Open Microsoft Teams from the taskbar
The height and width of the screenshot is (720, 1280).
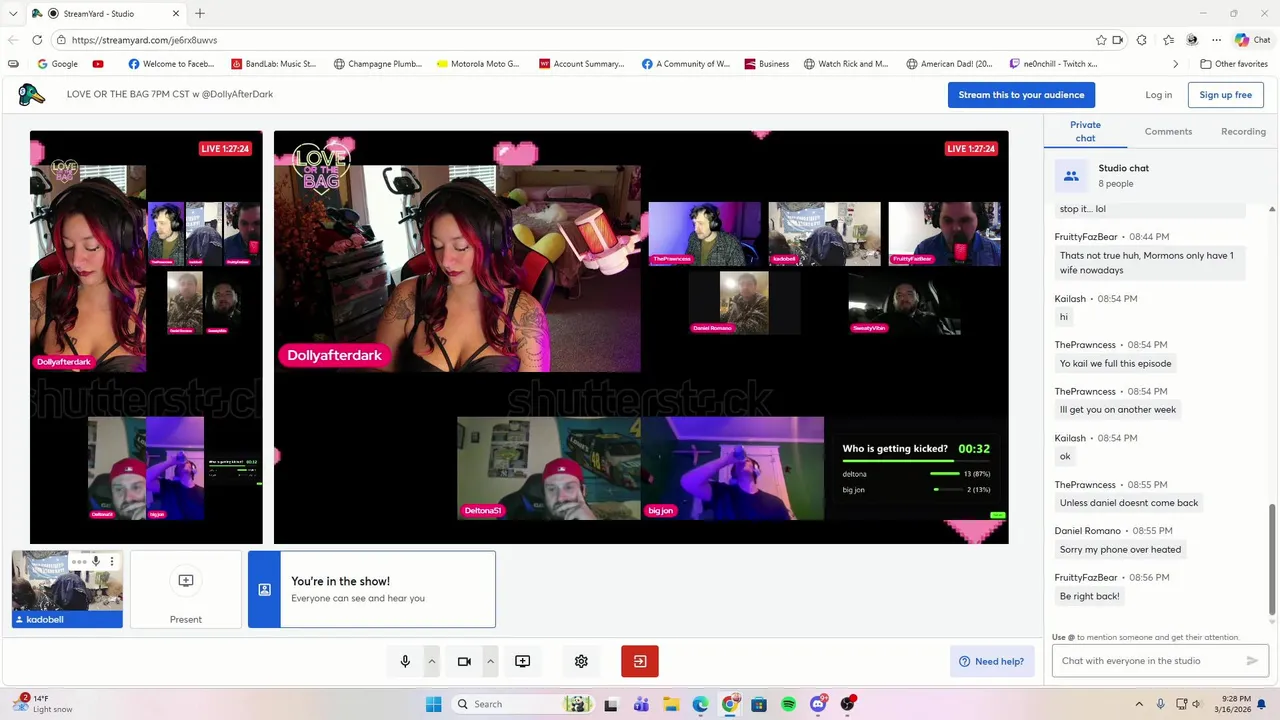pyautogui.click(x=641, y=704)
